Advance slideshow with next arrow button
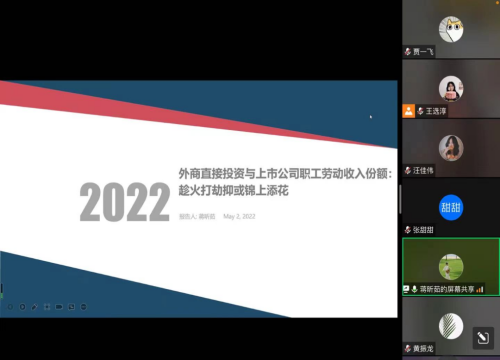The height and width of the screenshot is (360, 500). click(x=22, y=307)
